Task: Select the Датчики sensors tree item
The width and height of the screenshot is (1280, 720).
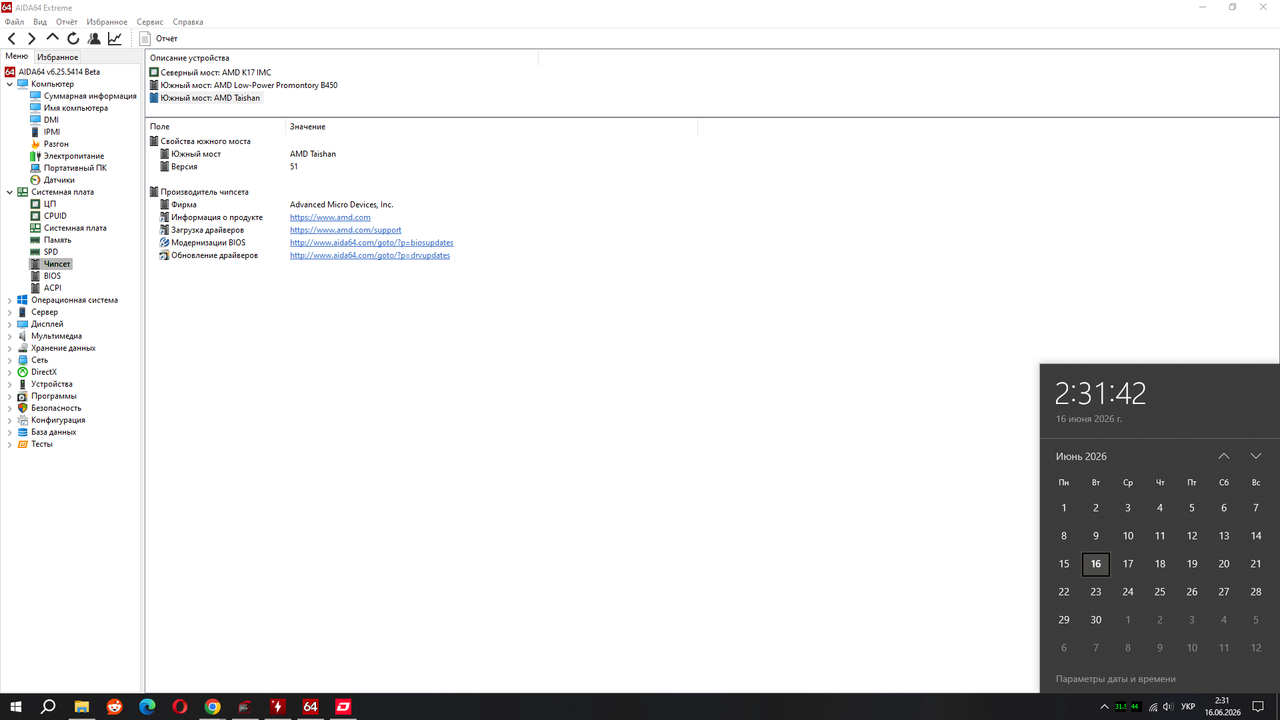Action: pyautogui.click(x=59, y=180)
